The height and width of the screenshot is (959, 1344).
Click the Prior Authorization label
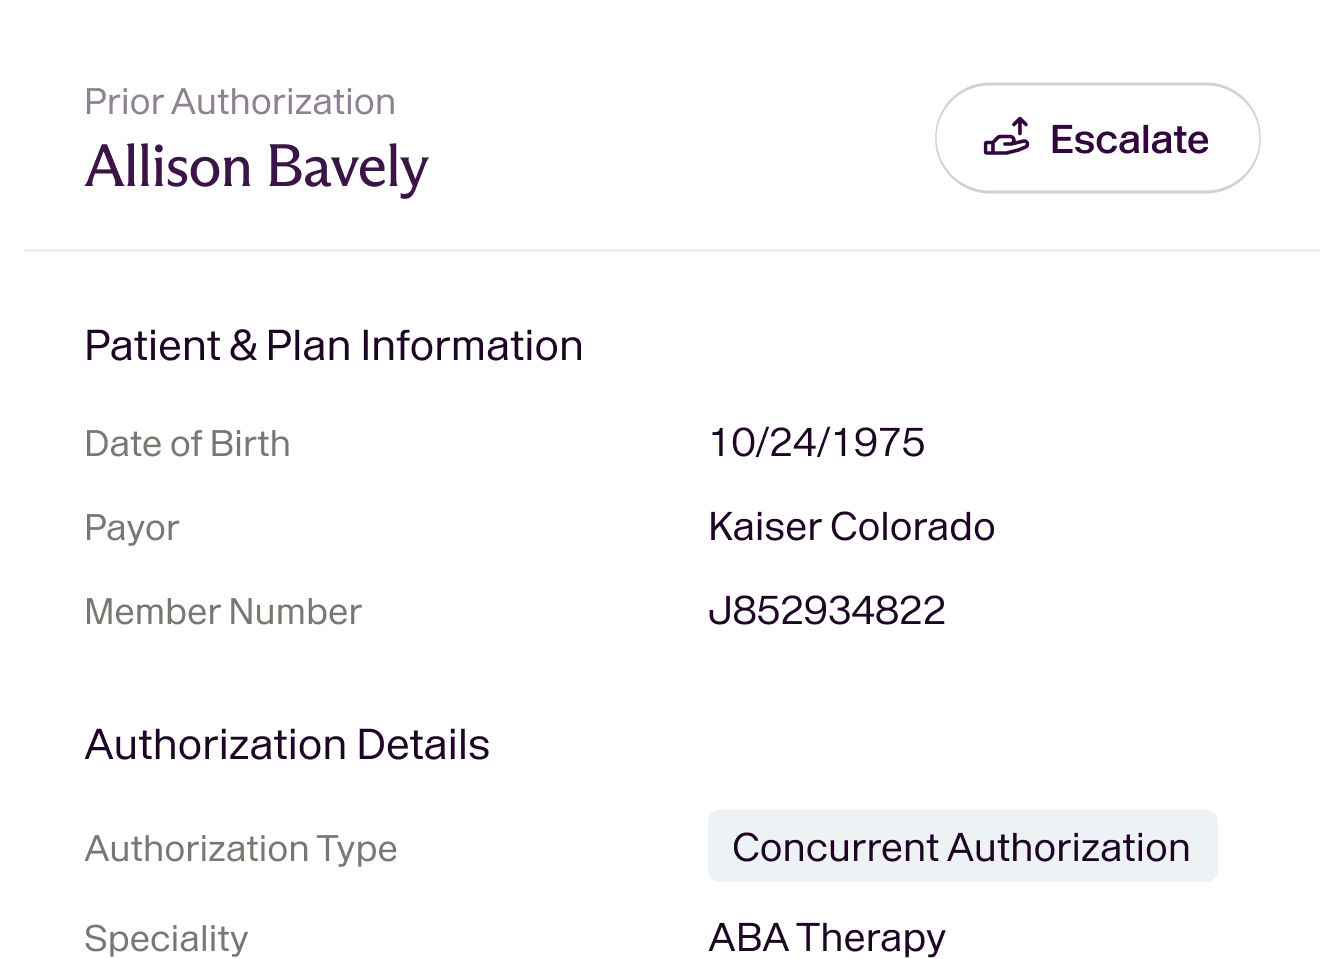click(x=240, y=101)
